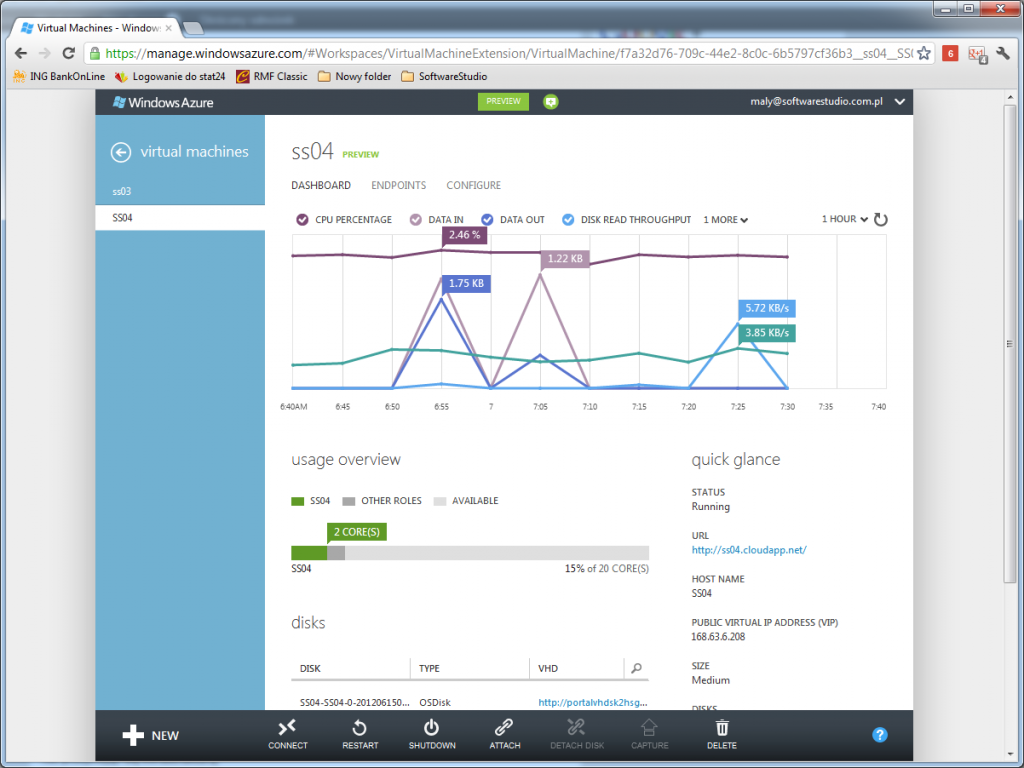Select the Shutdown icon
This screenshot has width=1024, height=768.
432,735
